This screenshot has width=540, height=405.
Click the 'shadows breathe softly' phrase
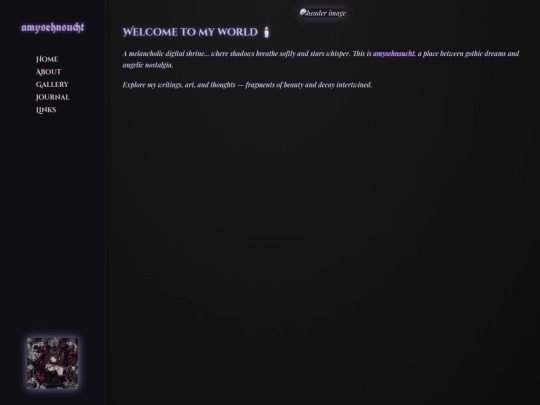(263, 53)
